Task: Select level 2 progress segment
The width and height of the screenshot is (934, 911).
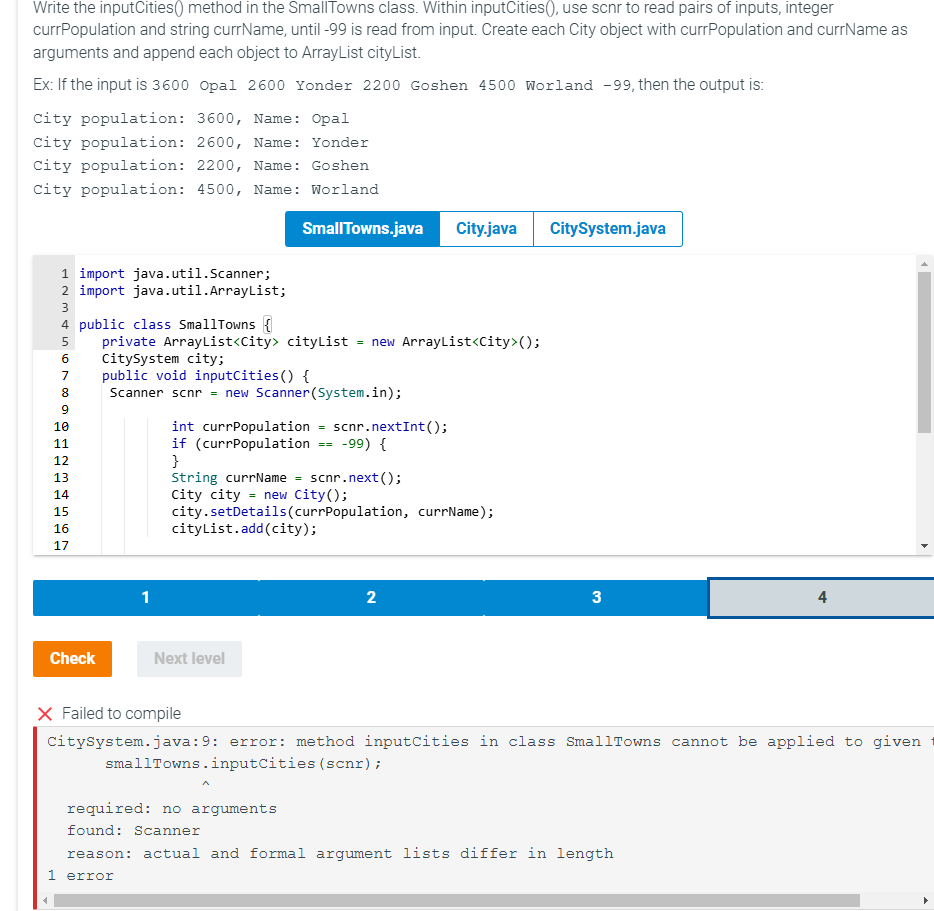Action: 371,598
